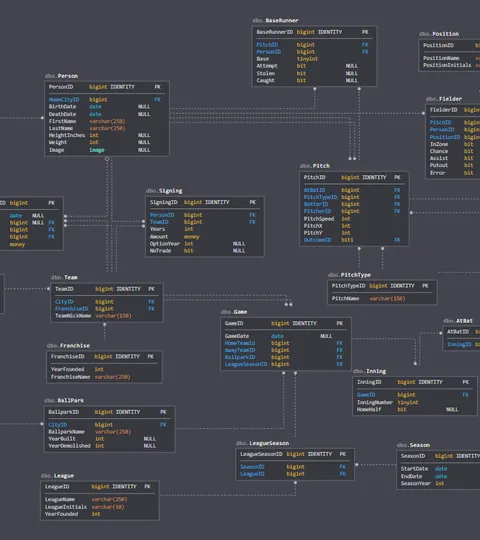This screenshot has height=540, width=480.
Task: Click the dbo.Game table title
Action: [234, 312]
